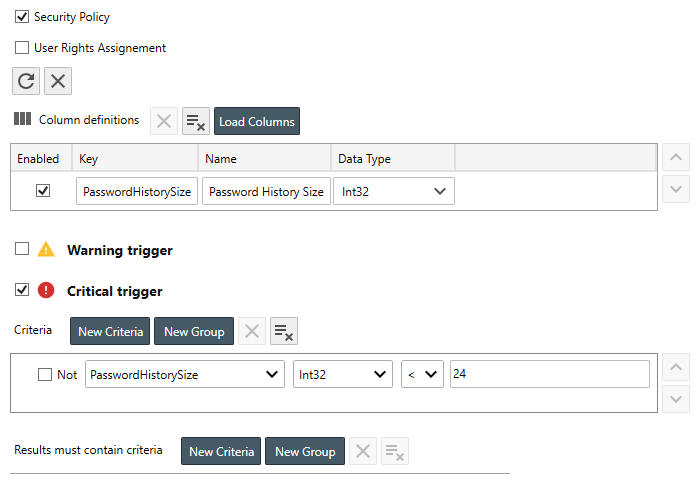Image resolution: width=700 pixels, height=484 pixels.
Task: Click the refresh icon button
Action: pyautogui.click(x=26, y=81)
